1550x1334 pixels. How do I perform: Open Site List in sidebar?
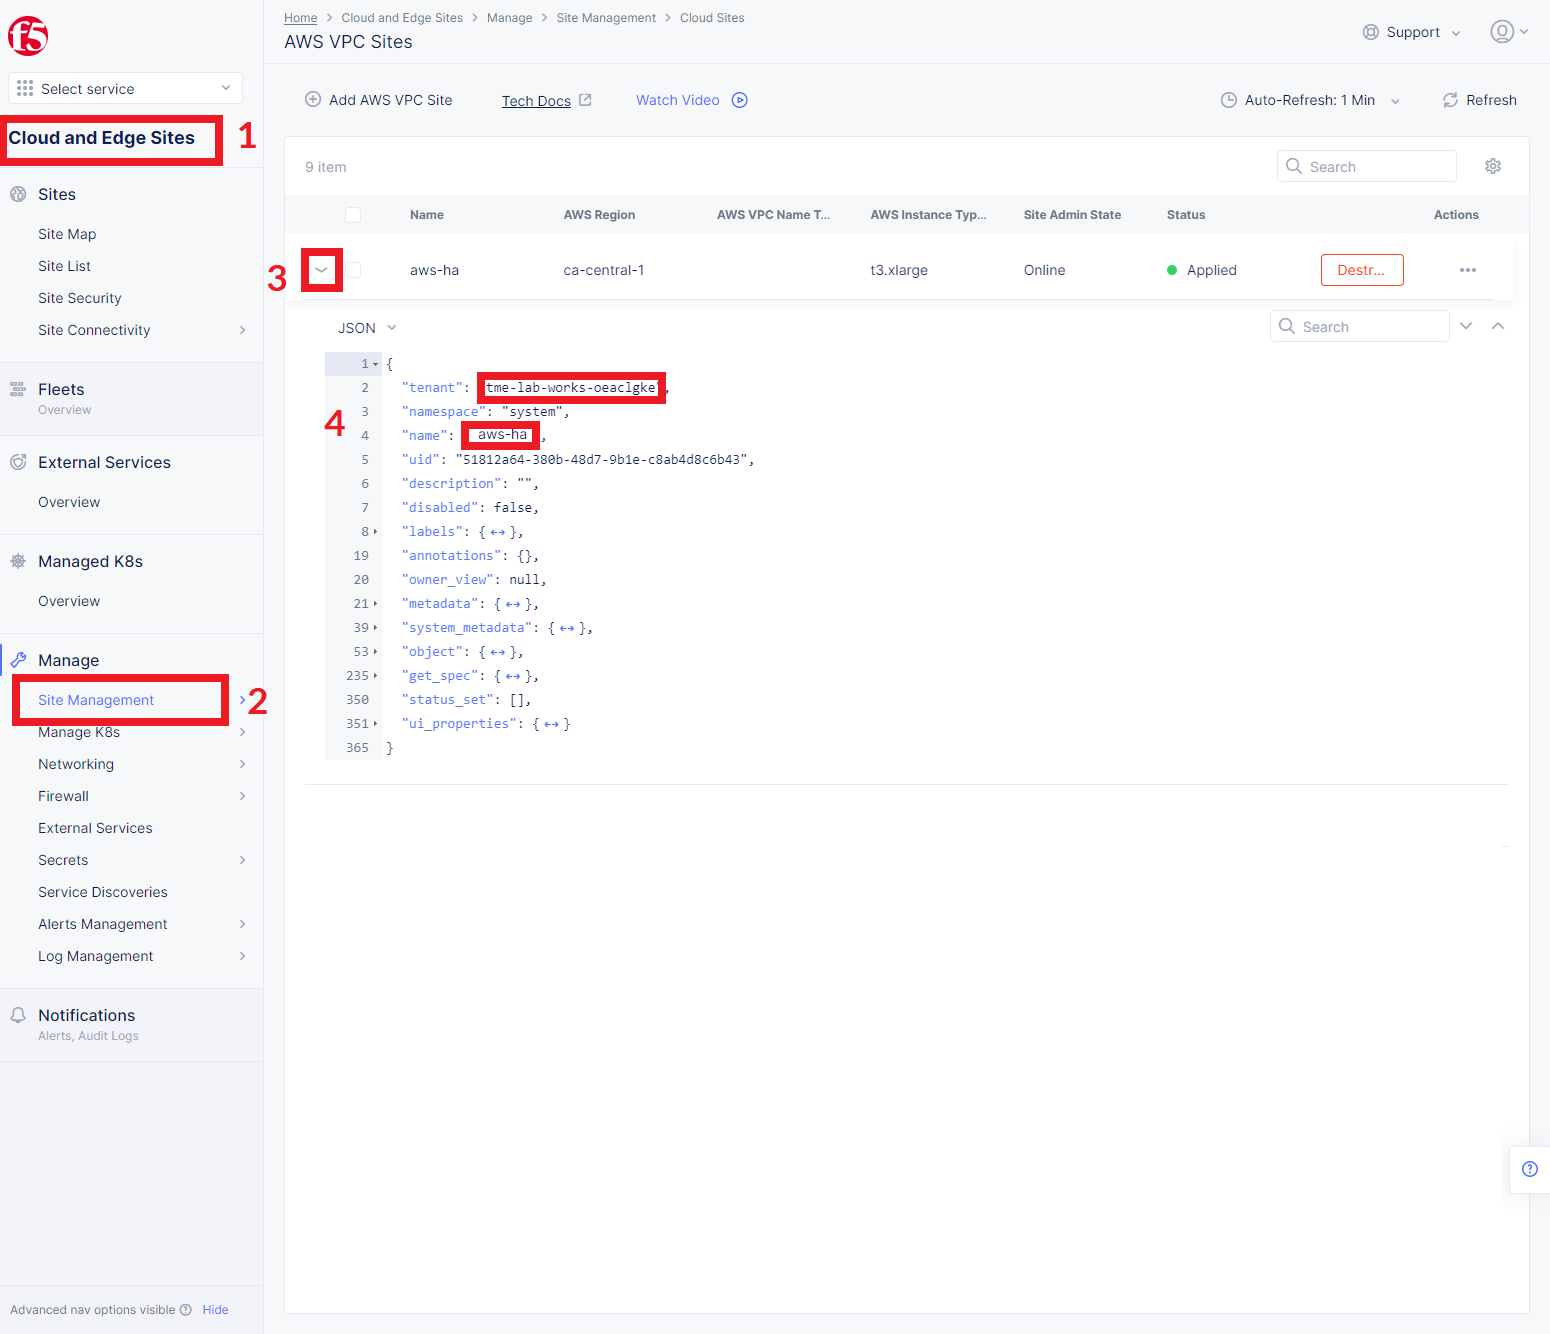pyautogui.click(x=64, y=266)
